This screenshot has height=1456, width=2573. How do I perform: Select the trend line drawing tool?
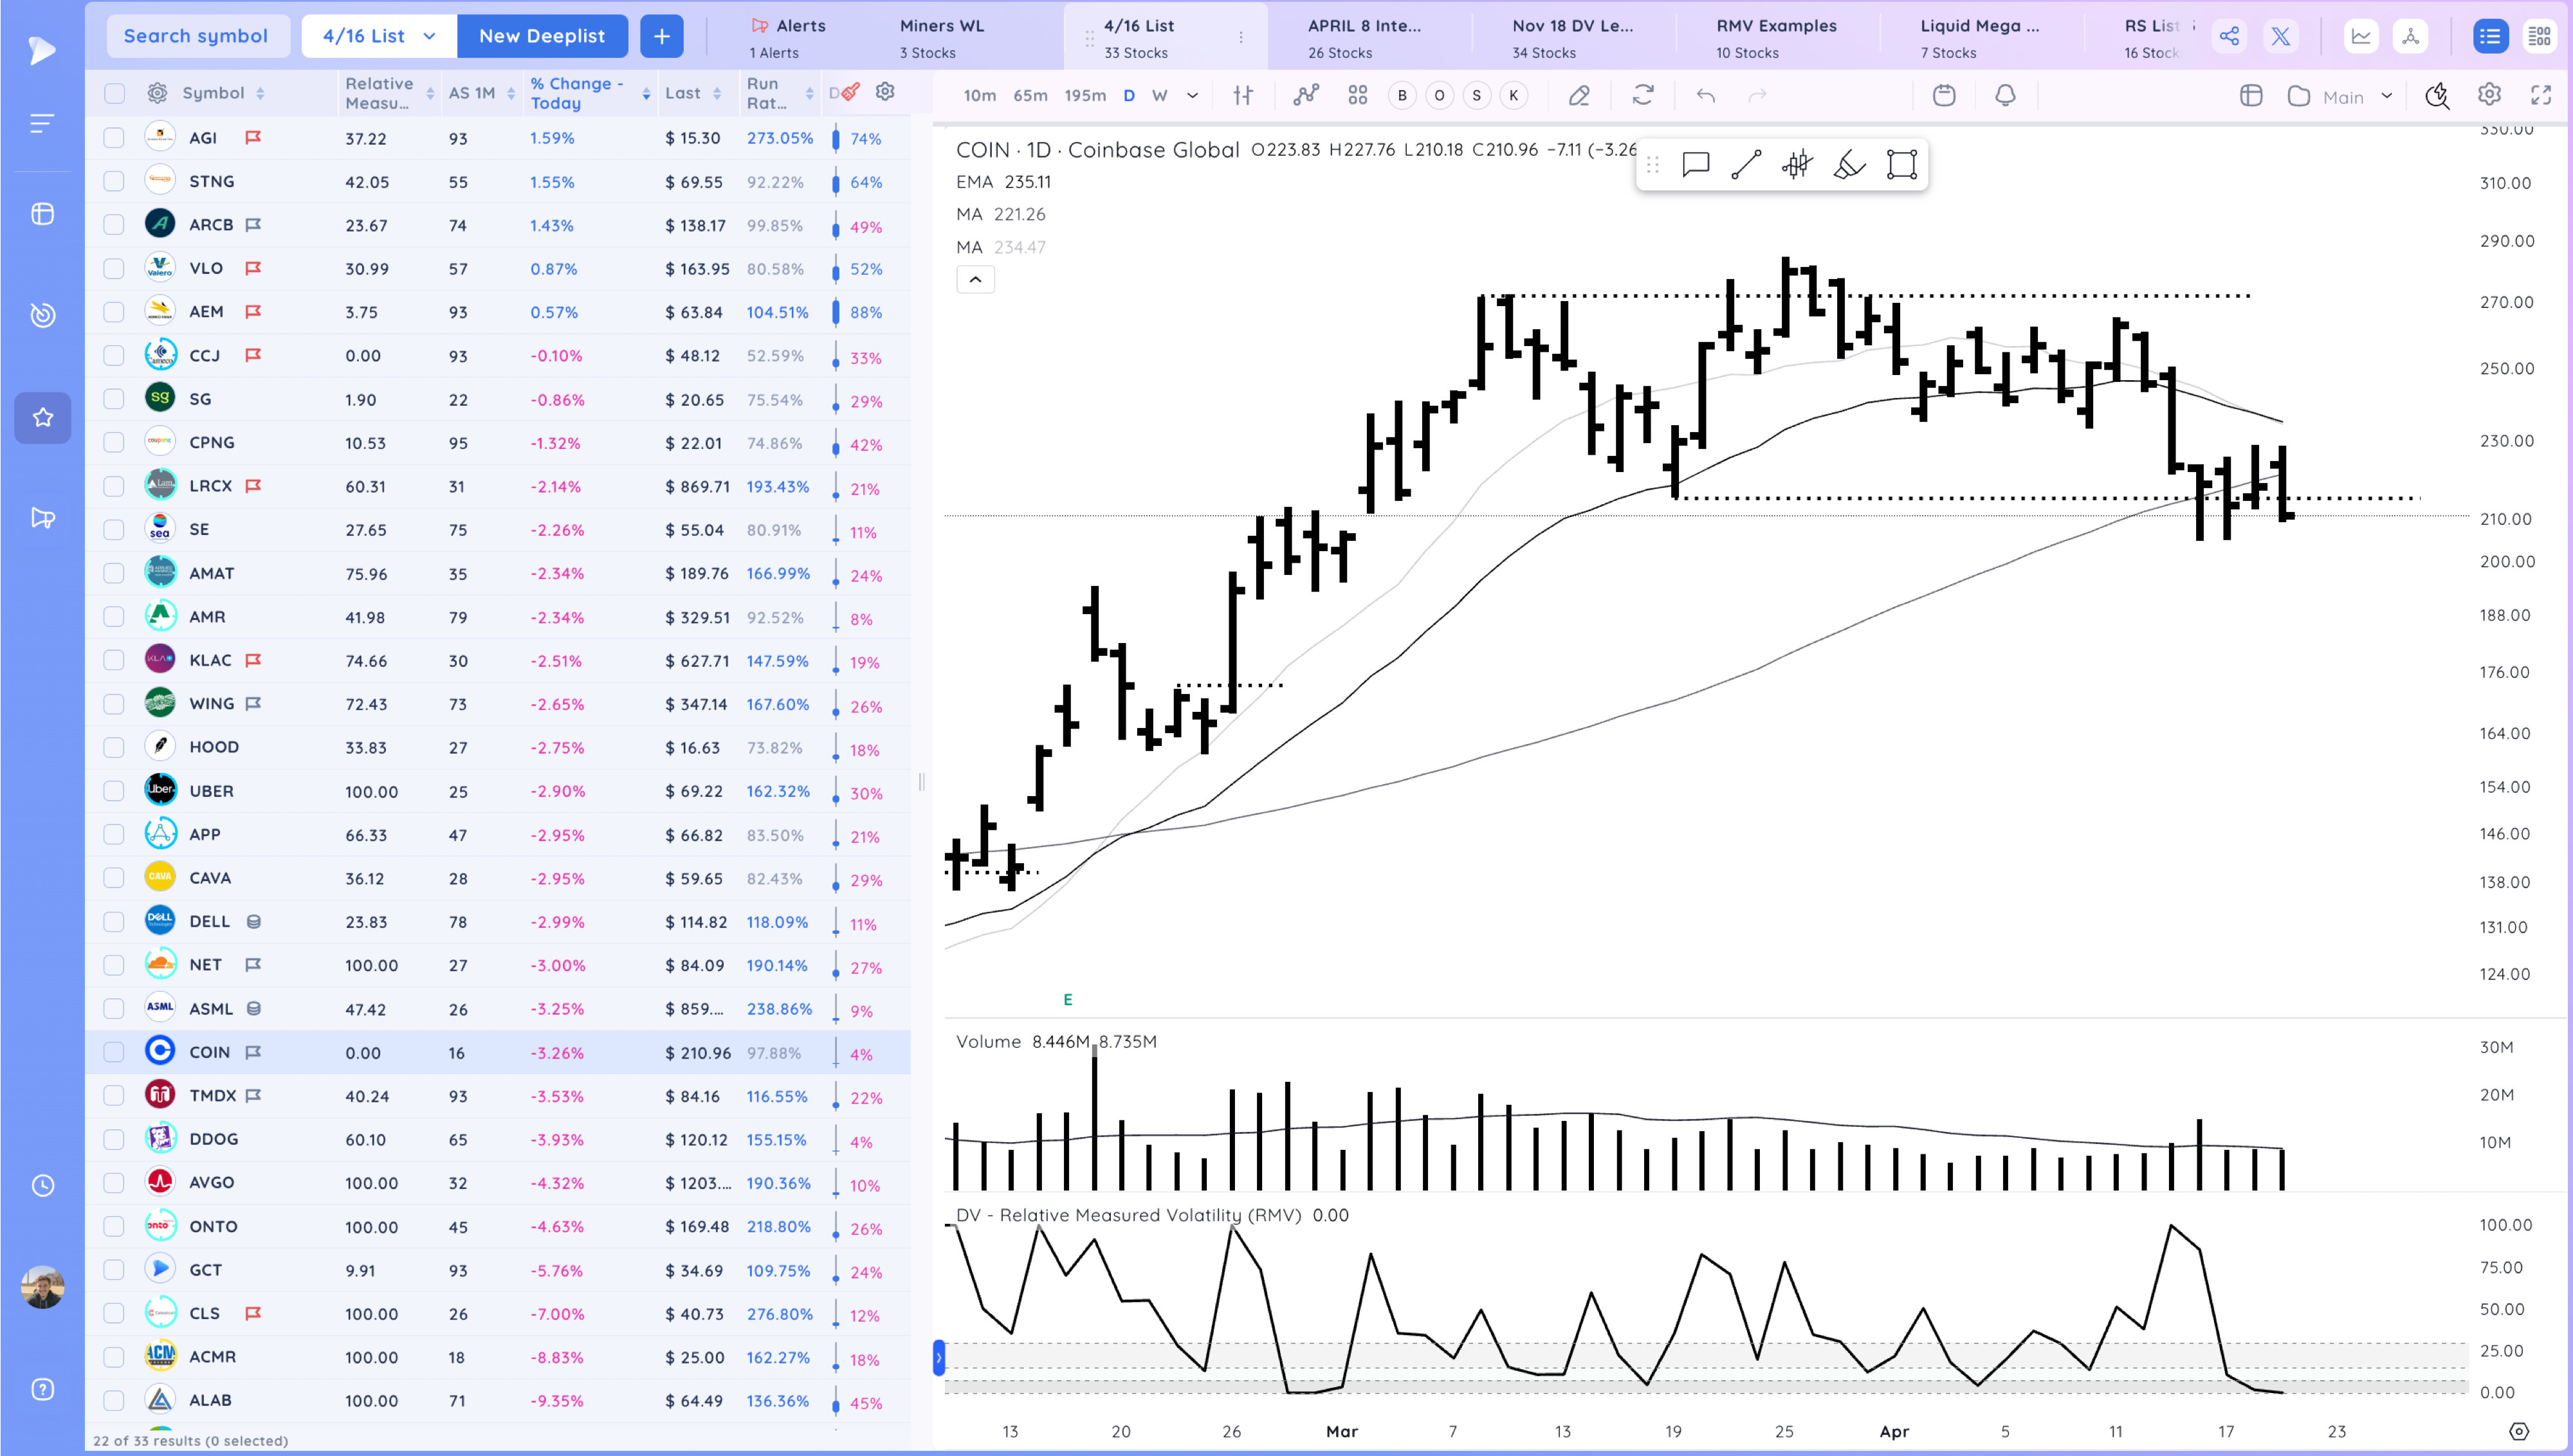[1746, 164]
